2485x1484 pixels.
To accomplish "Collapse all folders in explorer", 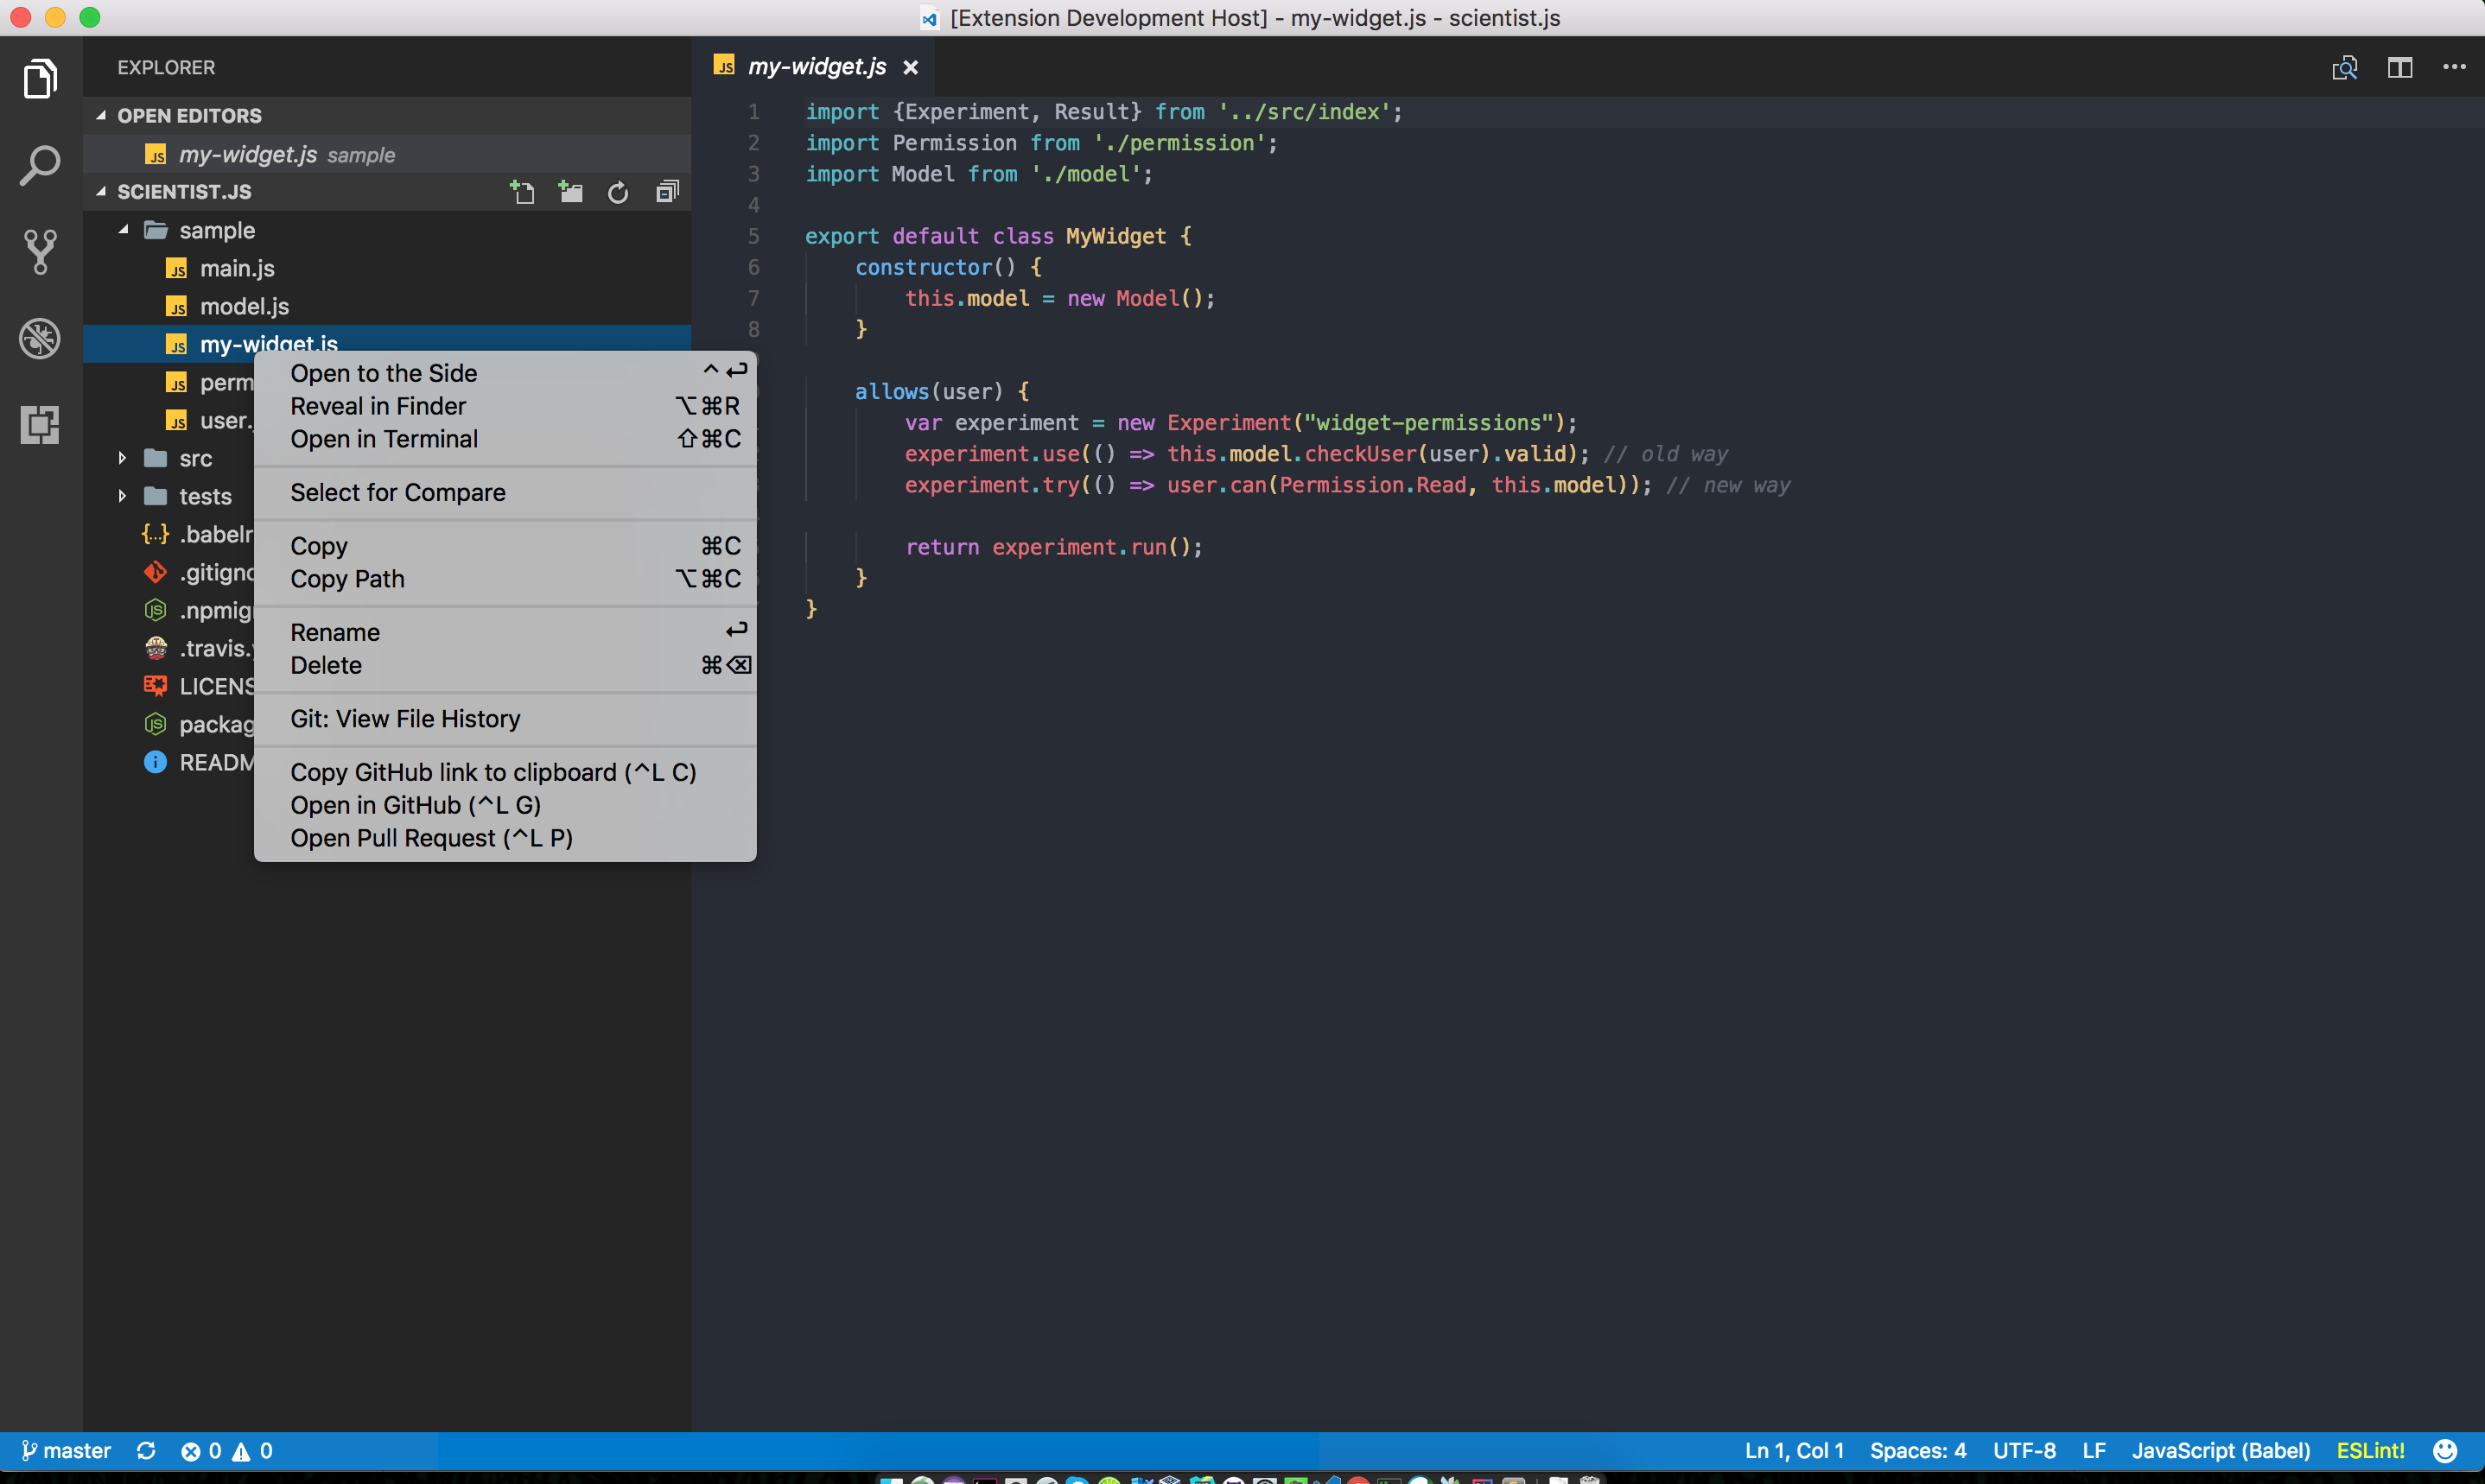I will coord(667,192).
